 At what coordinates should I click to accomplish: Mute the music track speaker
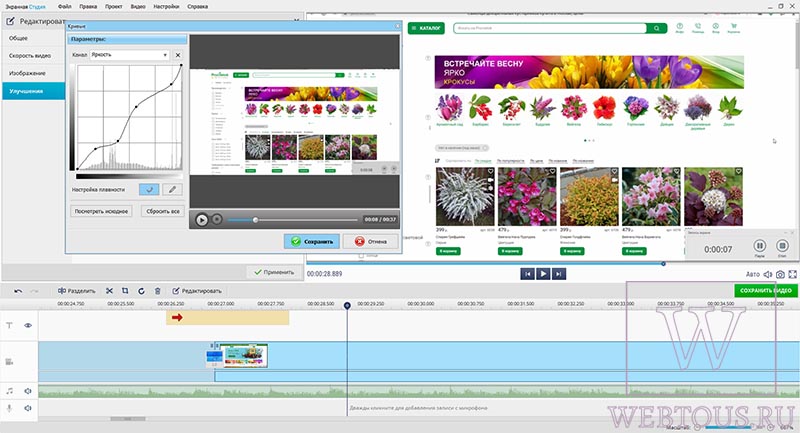click(x=28, y=391)
